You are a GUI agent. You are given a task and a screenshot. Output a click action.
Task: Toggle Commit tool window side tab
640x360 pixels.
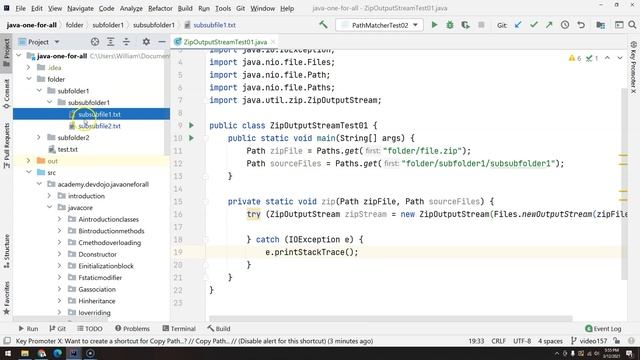[7, 94]
